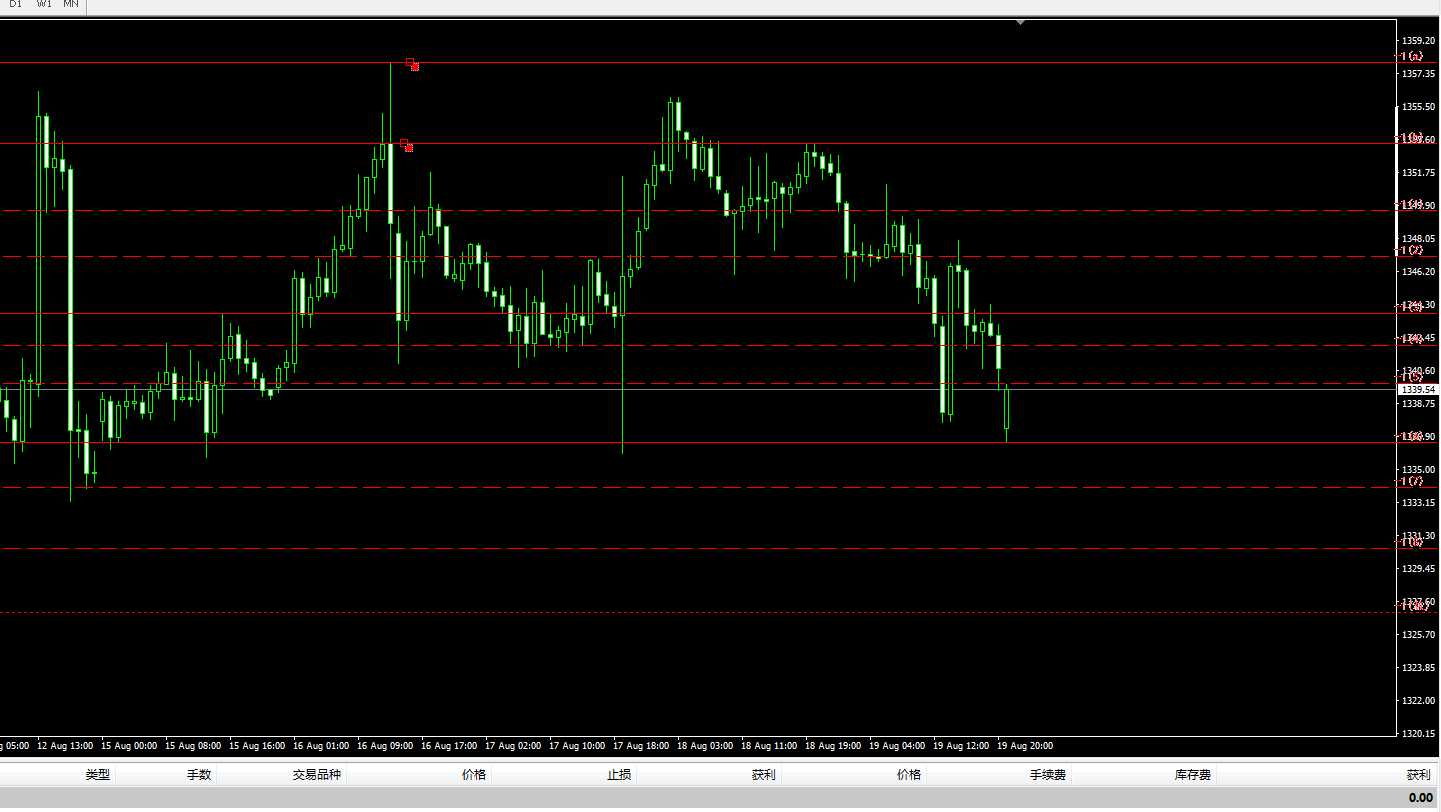The width and height of the screenshot is (1441, 812).
Task: Click the 12 Aug 13:00 time label
Action: click(65, 746)
